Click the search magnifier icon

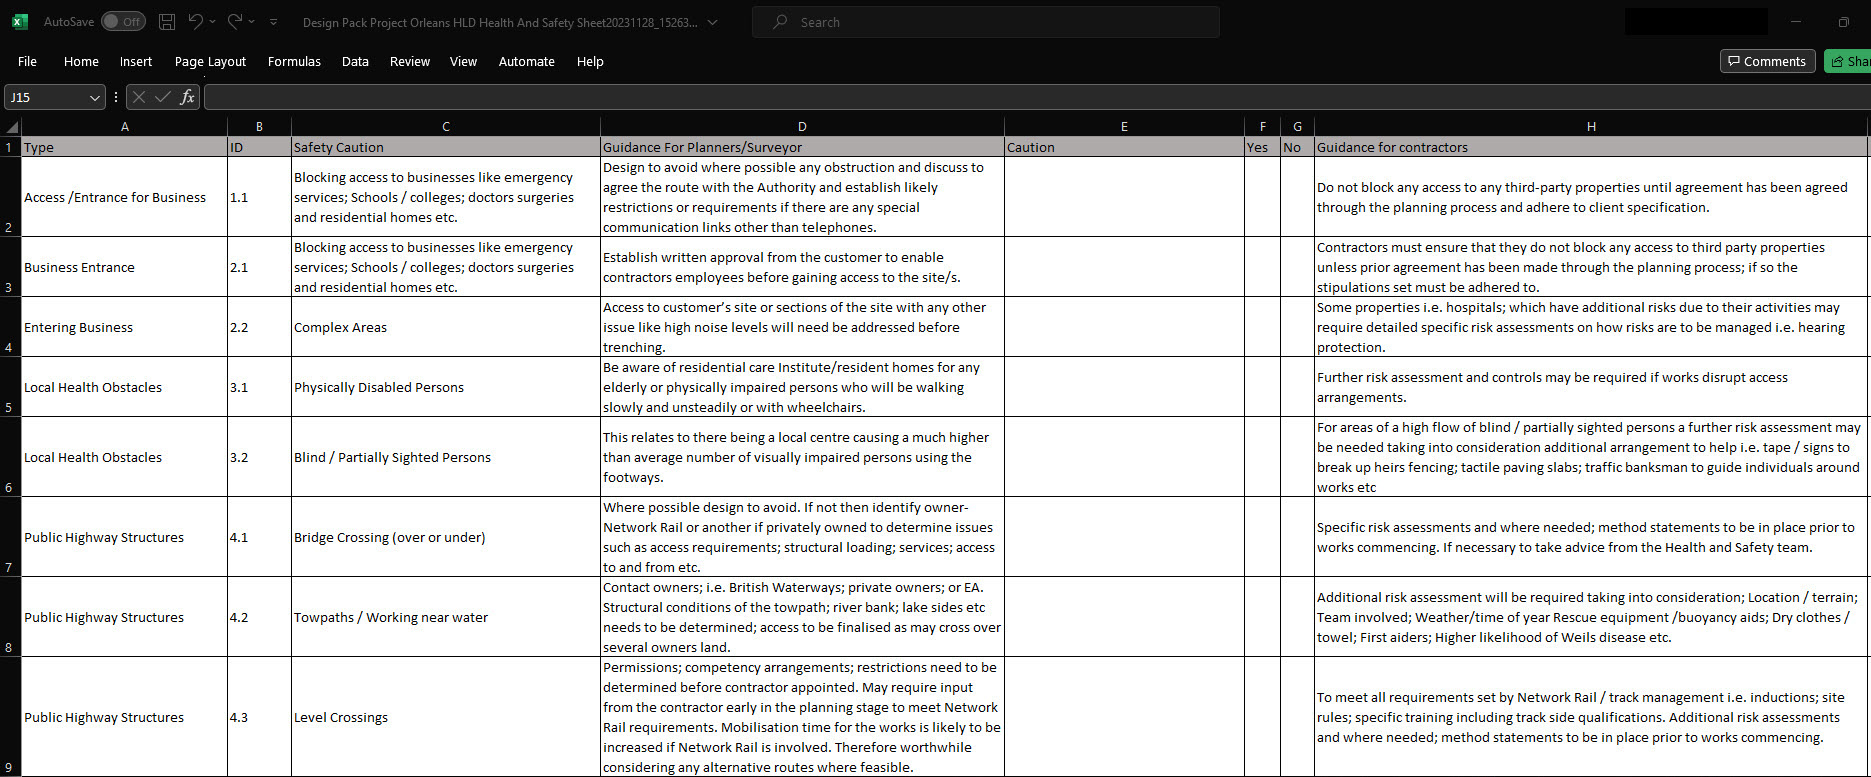[x=780, y=22]
